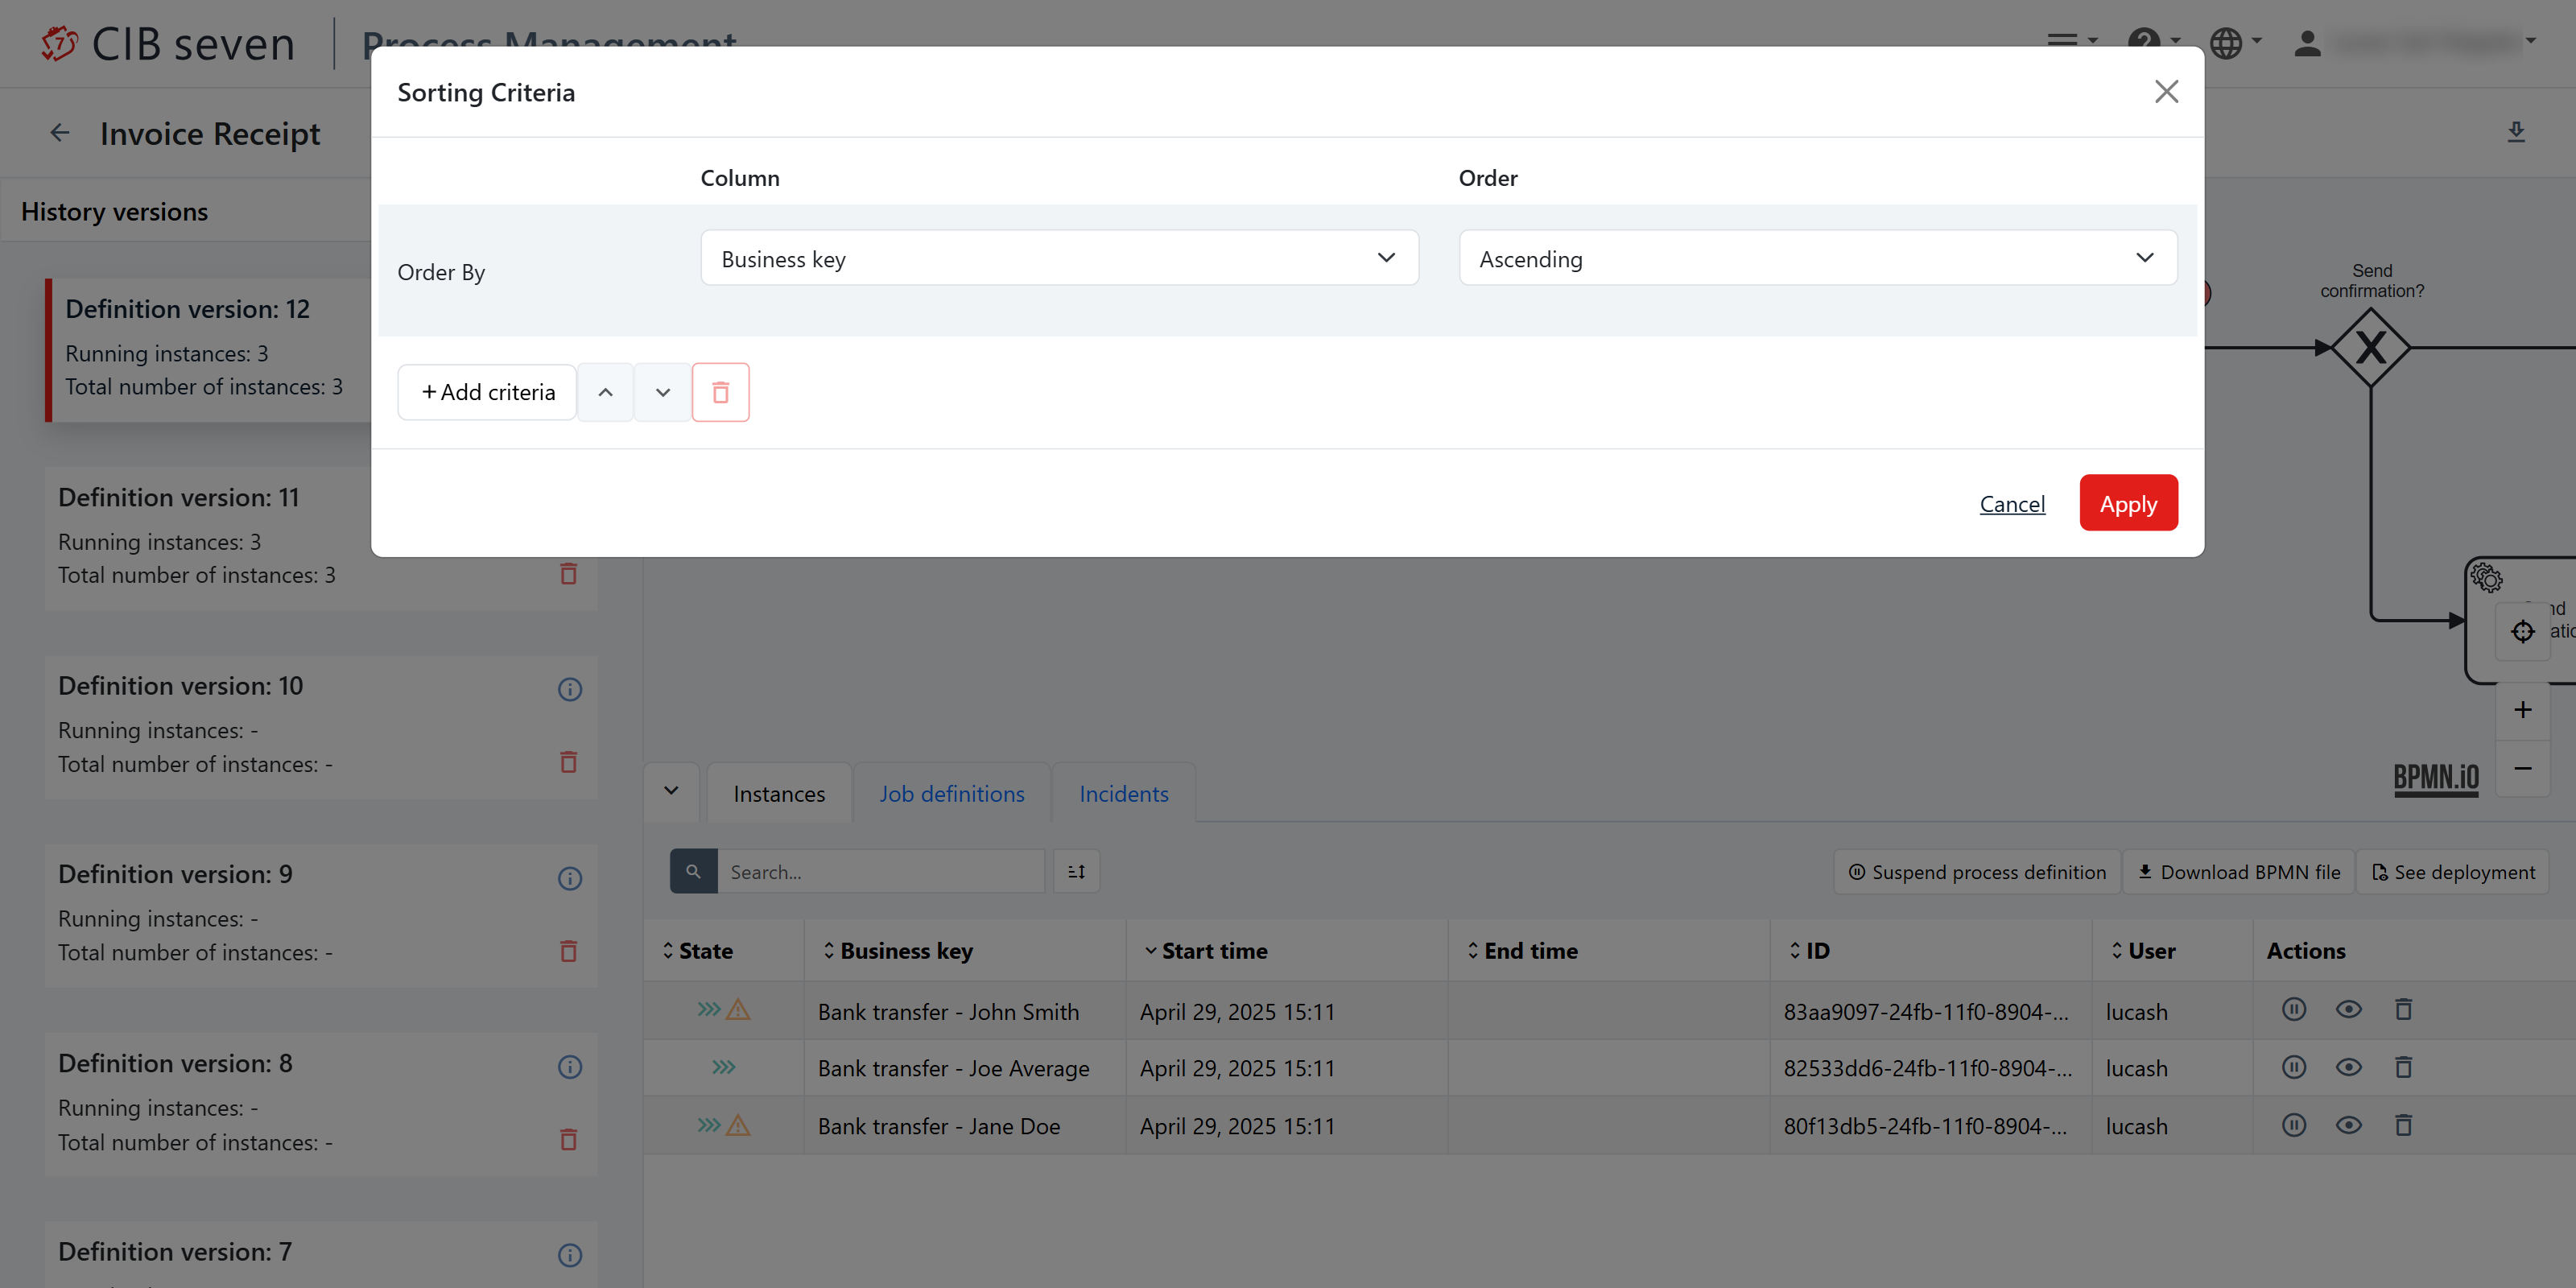
Task: Close the Sorting Criteria dialog
Action: click(x=2166, y=92)
